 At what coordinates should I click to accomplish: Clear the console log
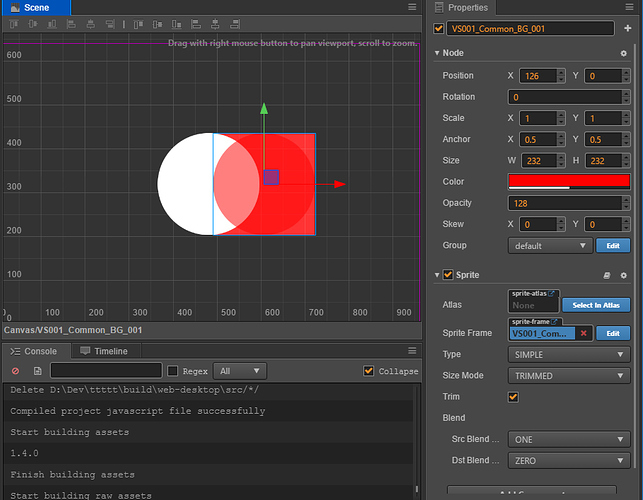(x=15, y=371)
